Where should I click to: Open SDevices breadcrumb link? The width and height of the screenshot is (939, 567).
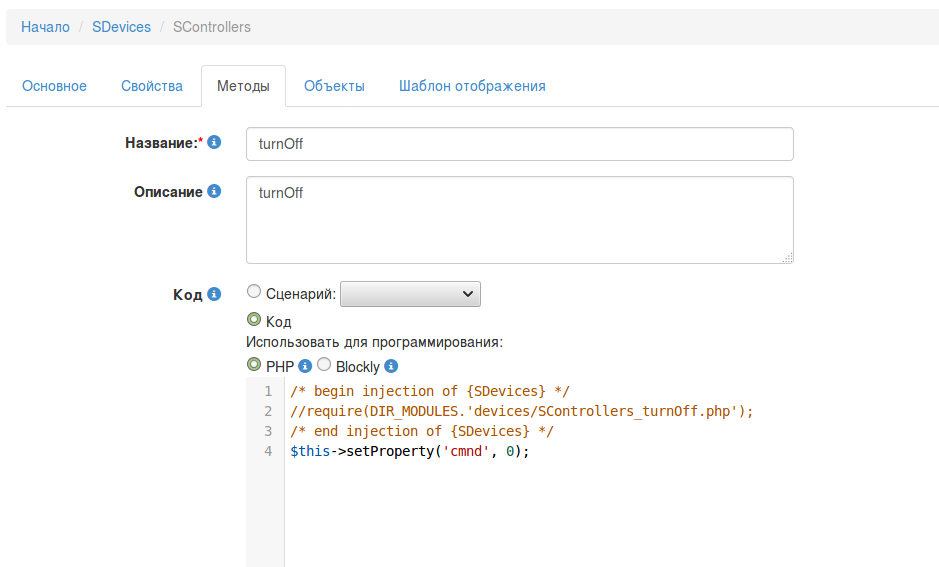click(121, 27)
